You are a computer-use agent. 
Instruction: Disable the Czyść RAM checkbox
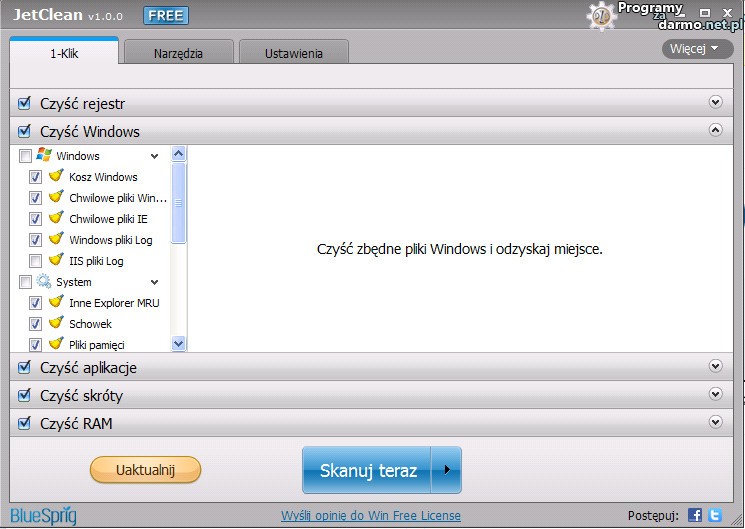point(25,423)
